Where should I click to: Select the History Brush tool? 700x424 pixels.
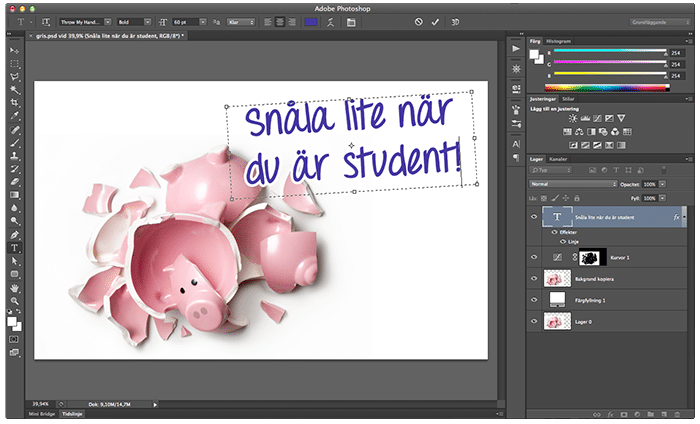(x=14, y=169)
